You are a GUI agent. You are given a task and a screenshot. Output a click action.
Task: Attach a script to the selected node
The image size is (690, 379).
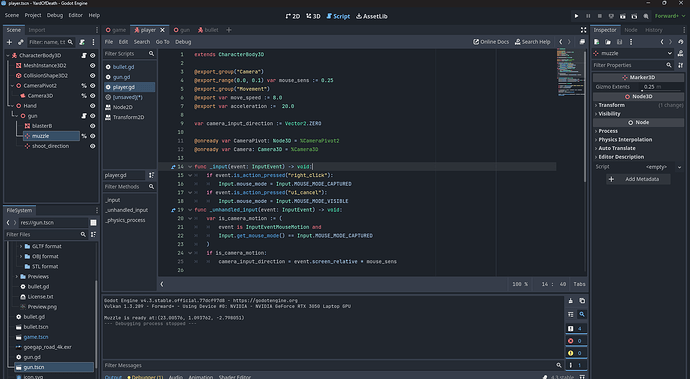tap(82, 42)
